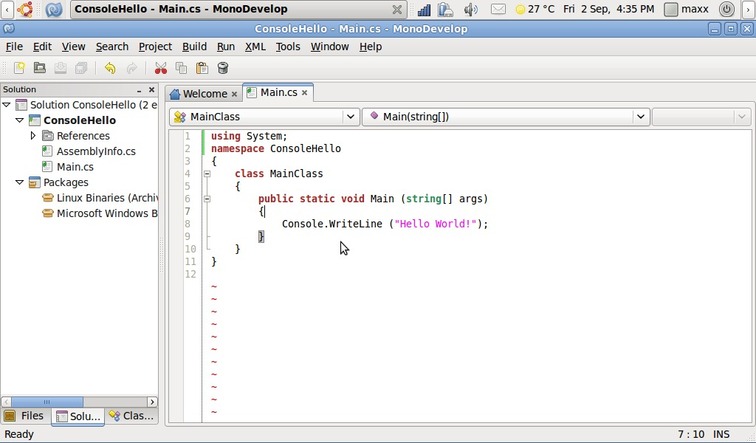Select Microsoft Windows Binaries package
Viewport: 756px width, 443px height.
coord(107,213)
